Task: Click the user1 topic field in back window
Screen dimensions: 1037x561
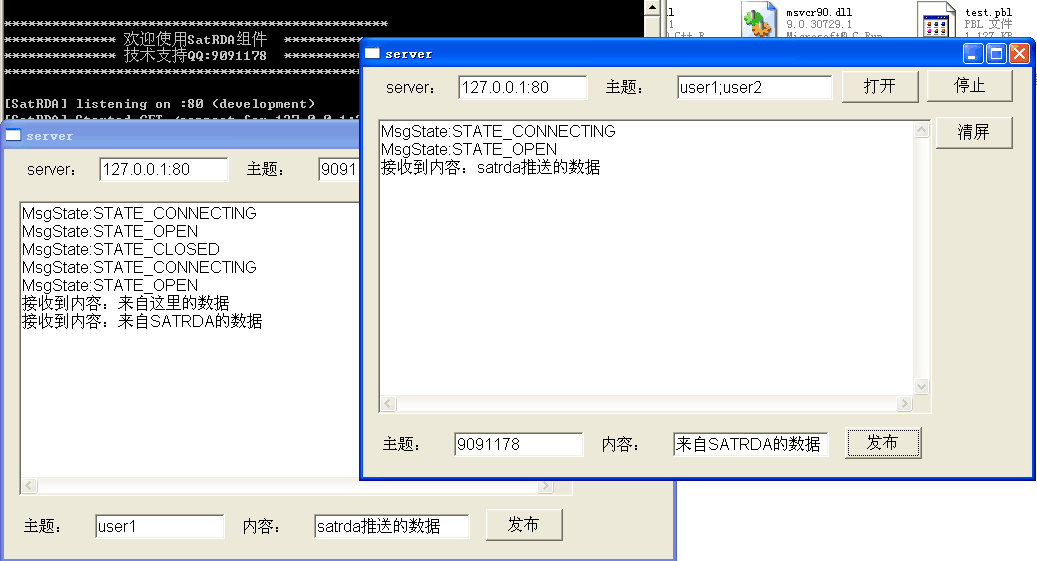Action: coord(159,526)
